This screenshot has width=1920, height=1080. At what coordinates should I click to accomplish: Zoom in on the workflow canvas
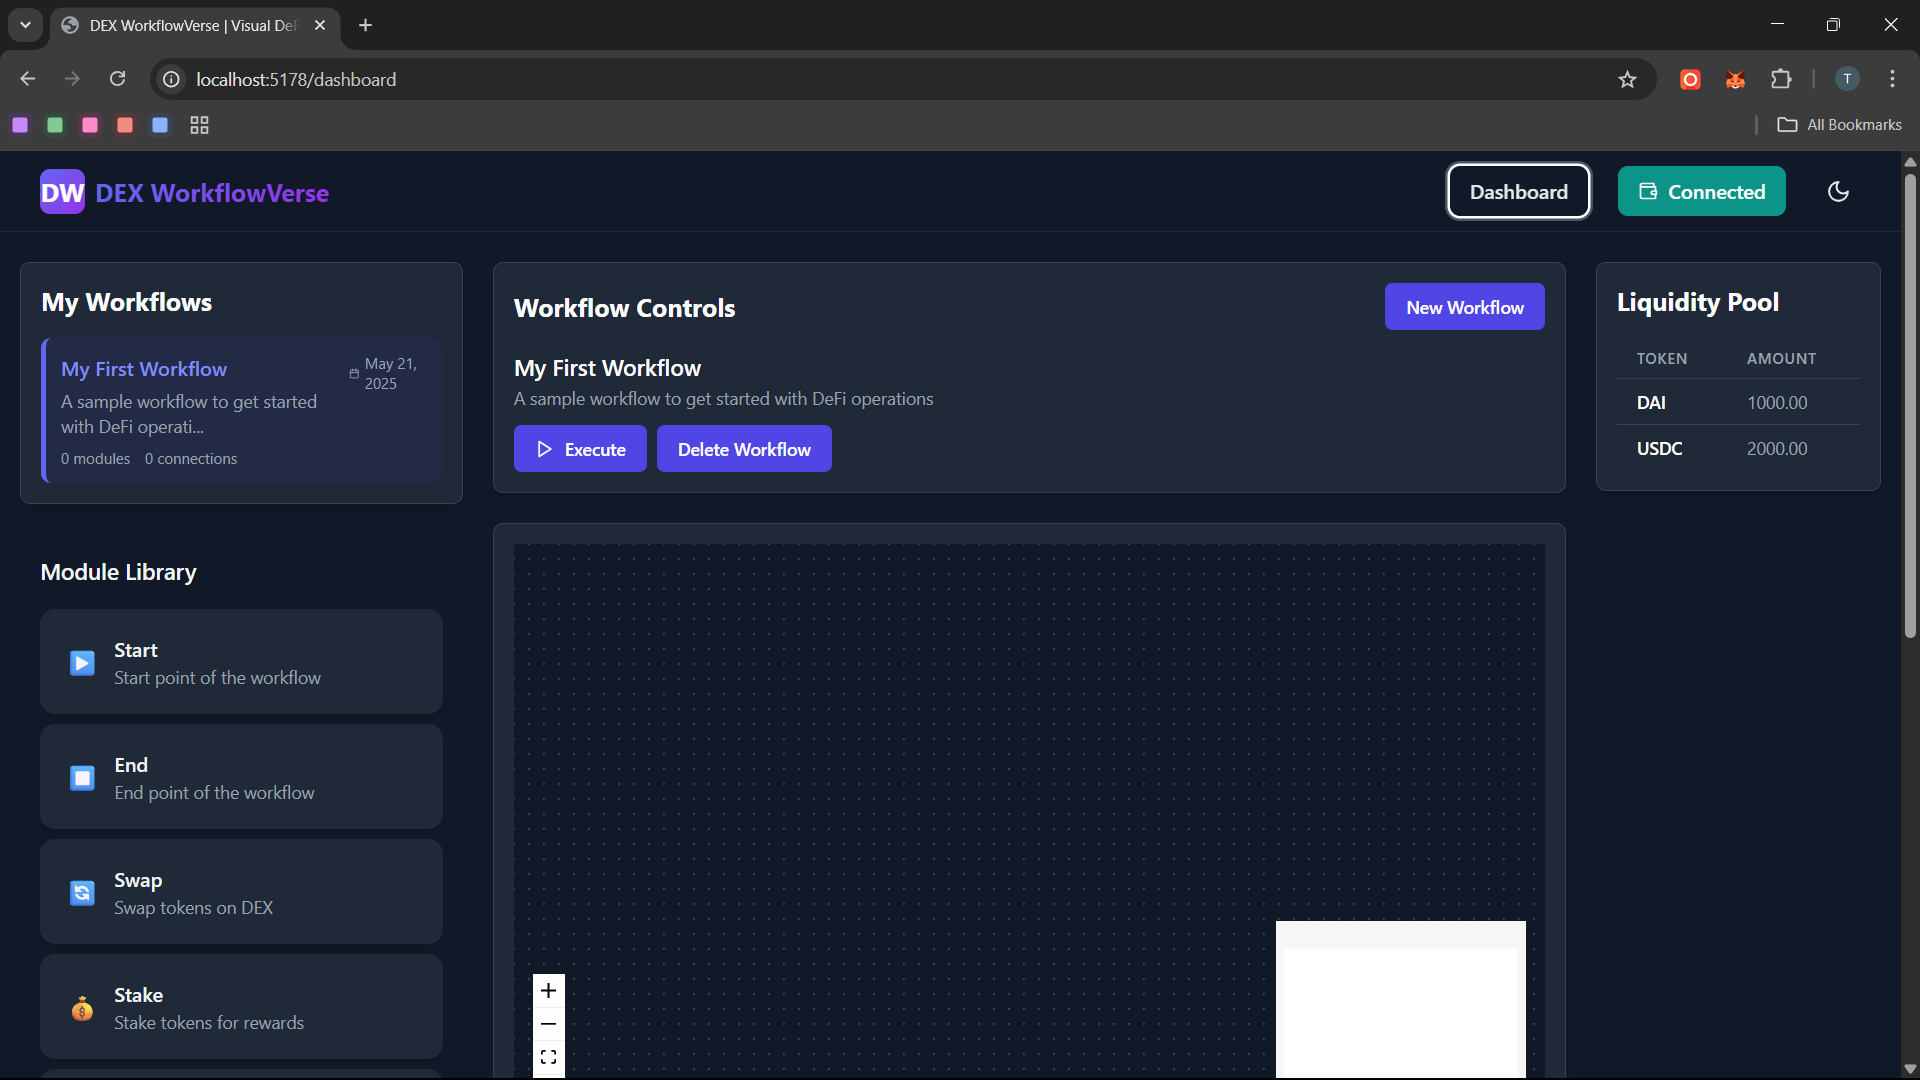point(548,991)
